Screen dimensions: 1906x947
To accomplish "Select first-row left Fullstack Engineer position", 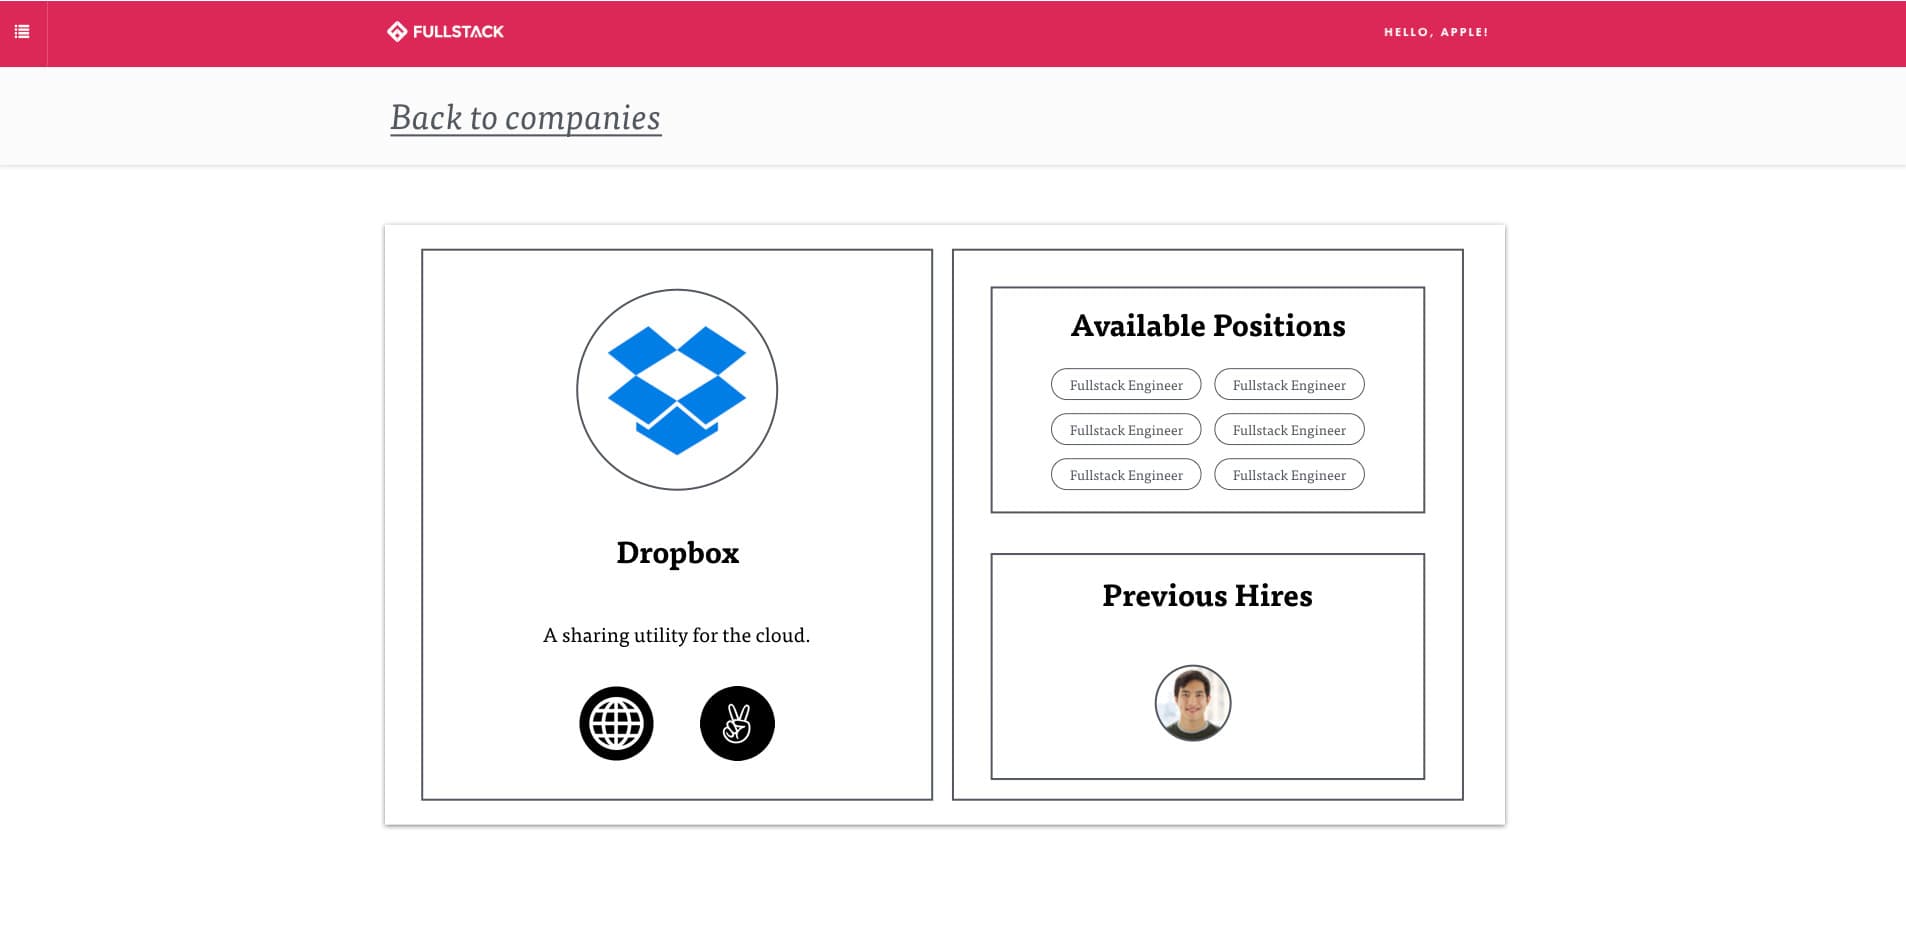I will click(1126, 385).
